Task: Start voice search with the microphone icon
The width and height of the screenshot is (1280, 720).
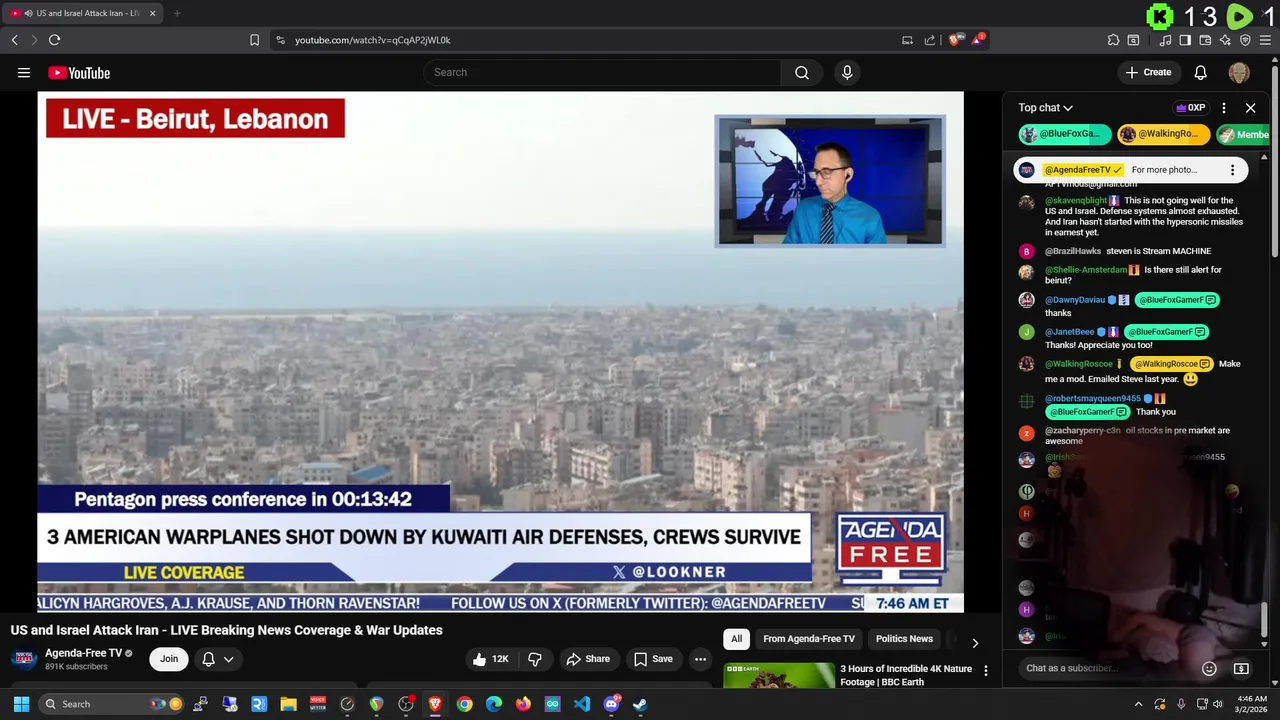Action: [x=847, y=72]
